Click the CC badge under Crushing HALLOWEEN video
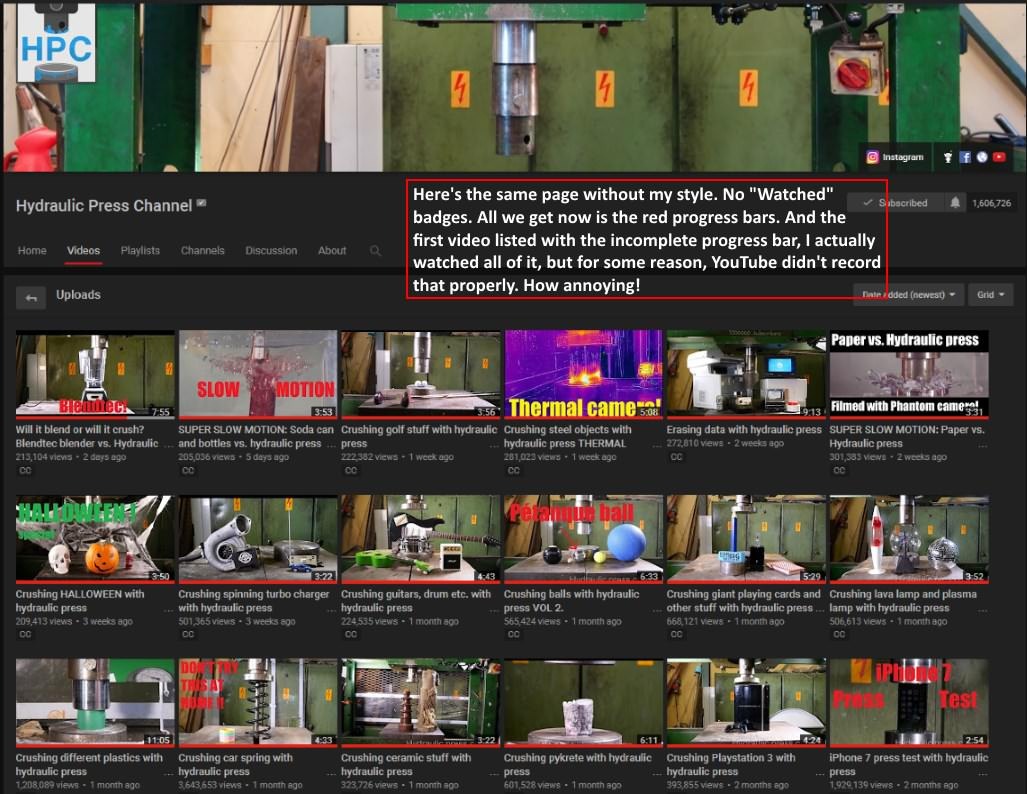Screen dimensions: 1027x794 pos(26,634)
